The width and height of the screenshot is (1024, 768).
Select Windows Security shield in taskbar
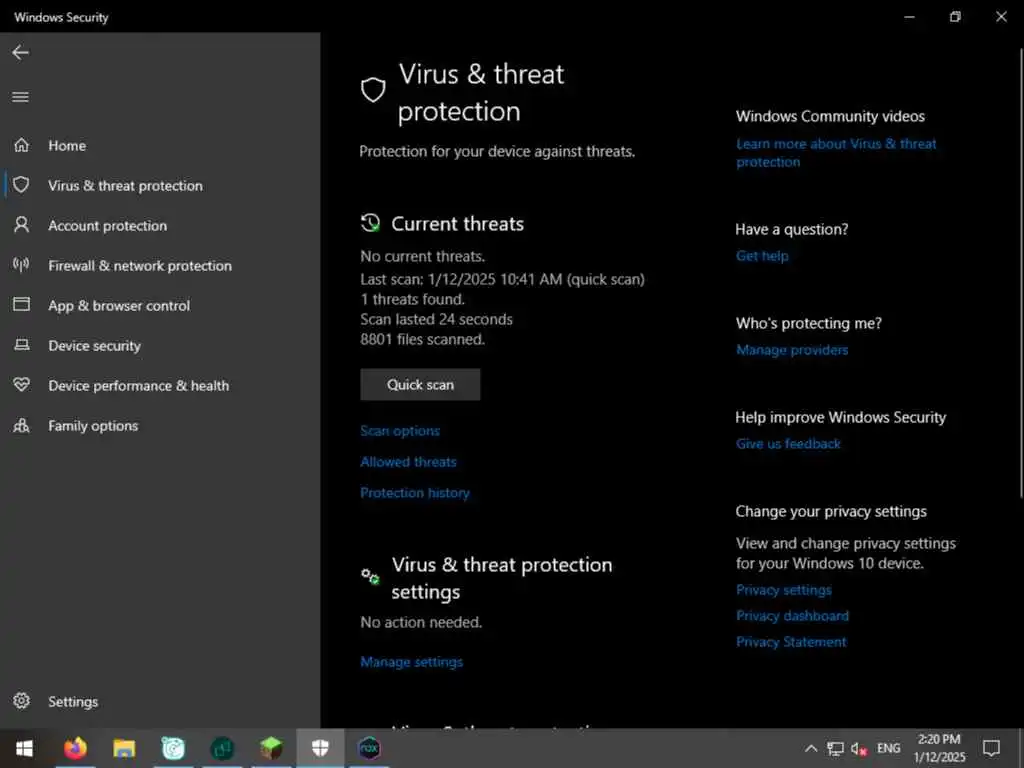pyautogui.click(x=320, y=748)
